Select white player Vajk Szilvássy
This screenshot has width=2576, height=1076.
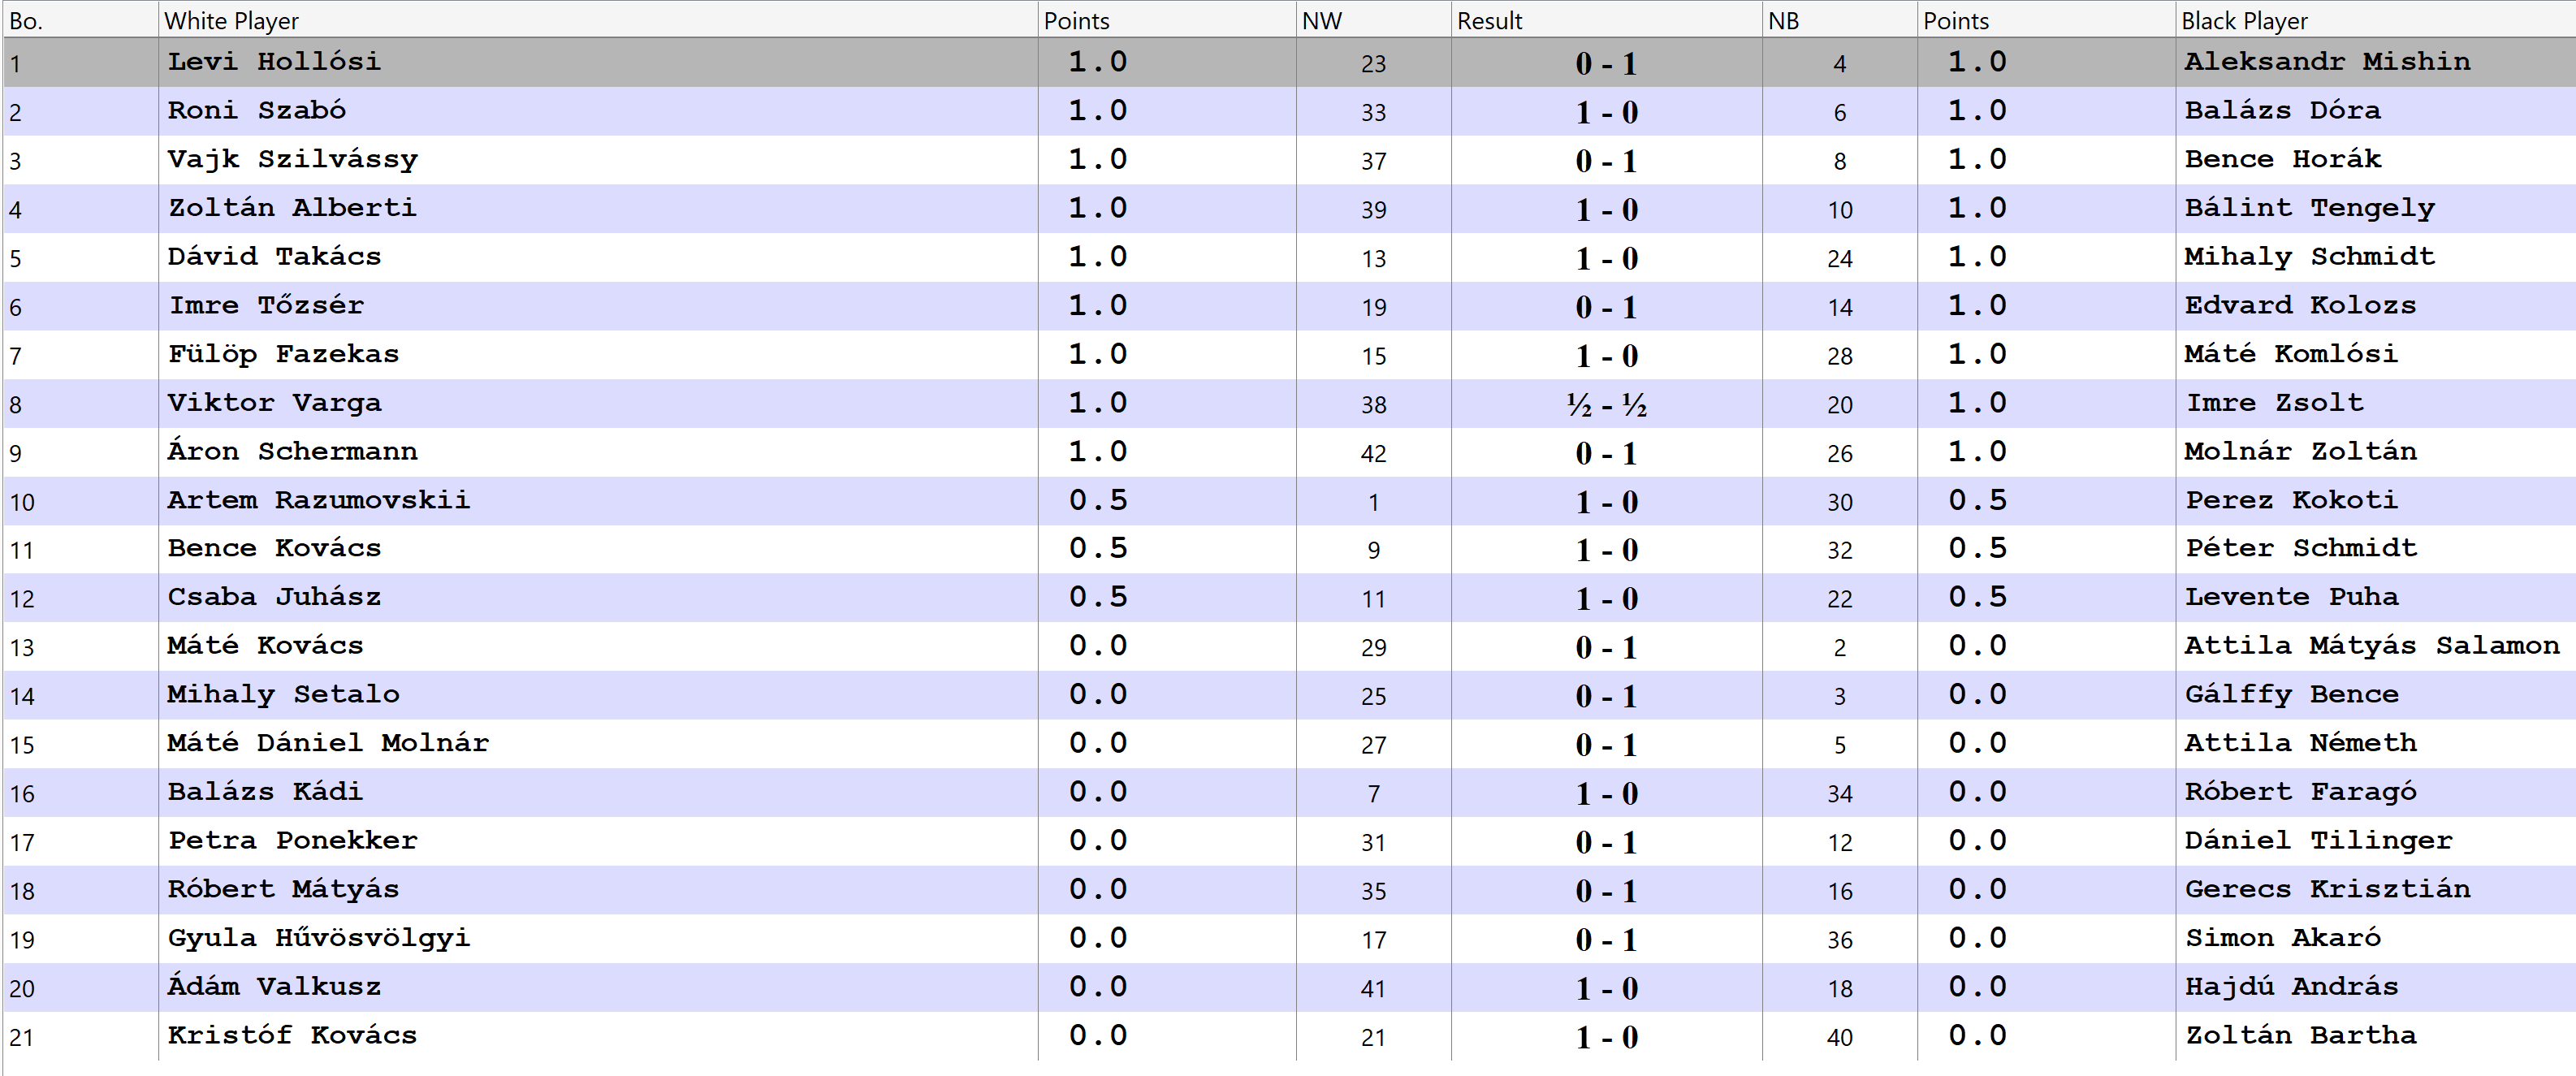293,160
